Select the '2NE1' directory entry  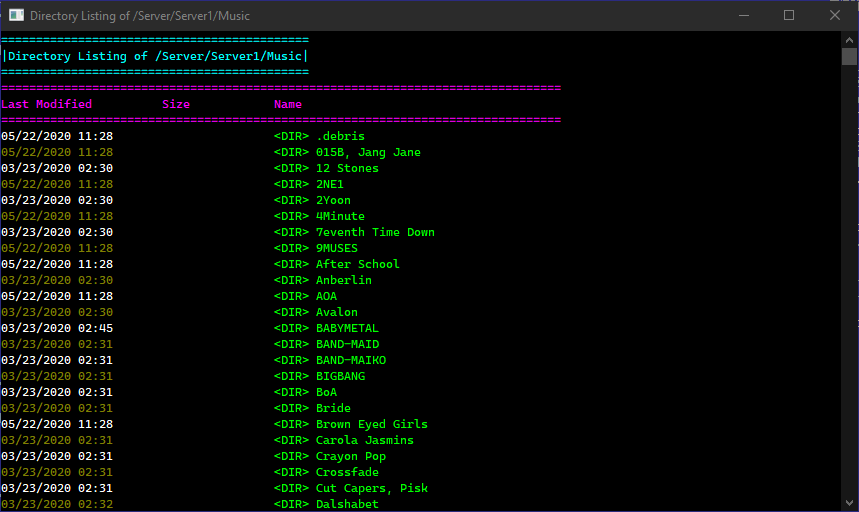coord(330,184)
